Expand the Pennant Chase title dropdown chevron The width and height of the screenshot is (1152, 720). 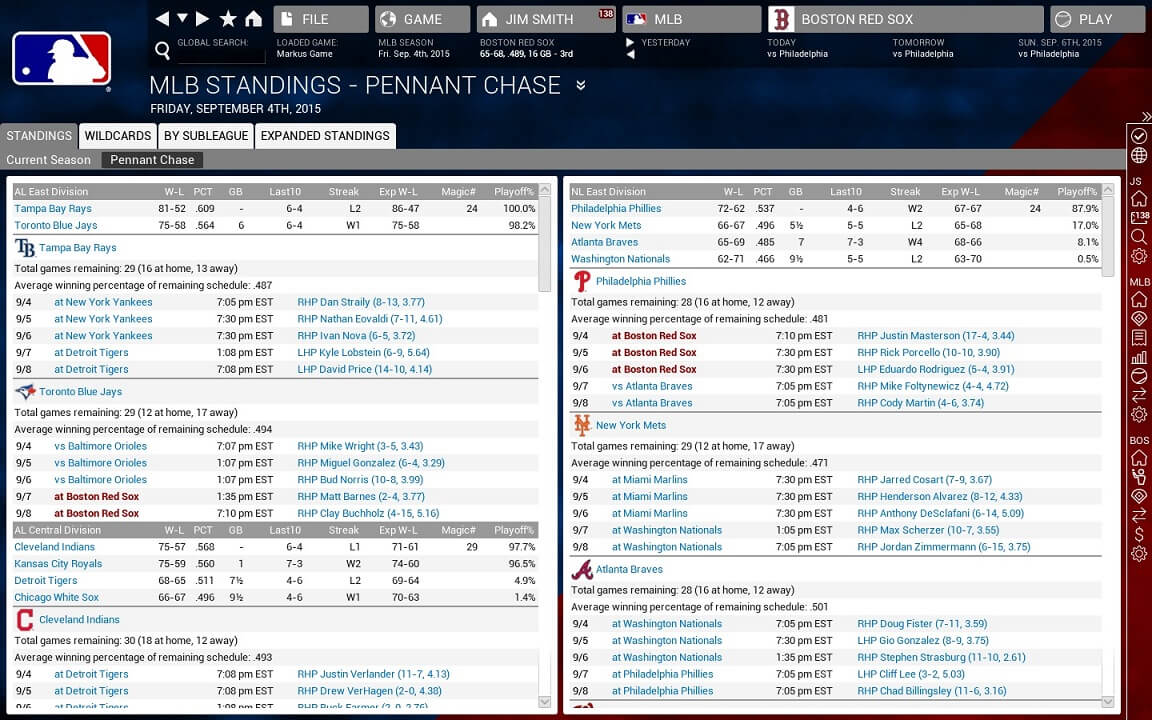(x=580, y=86)
